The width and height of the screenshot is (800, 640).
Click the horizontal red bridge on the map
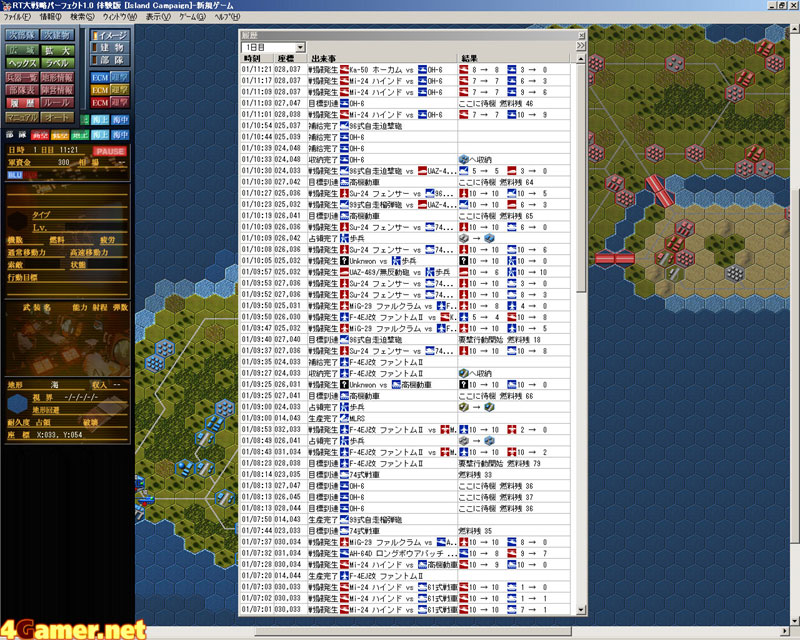(x=614, y=258)
